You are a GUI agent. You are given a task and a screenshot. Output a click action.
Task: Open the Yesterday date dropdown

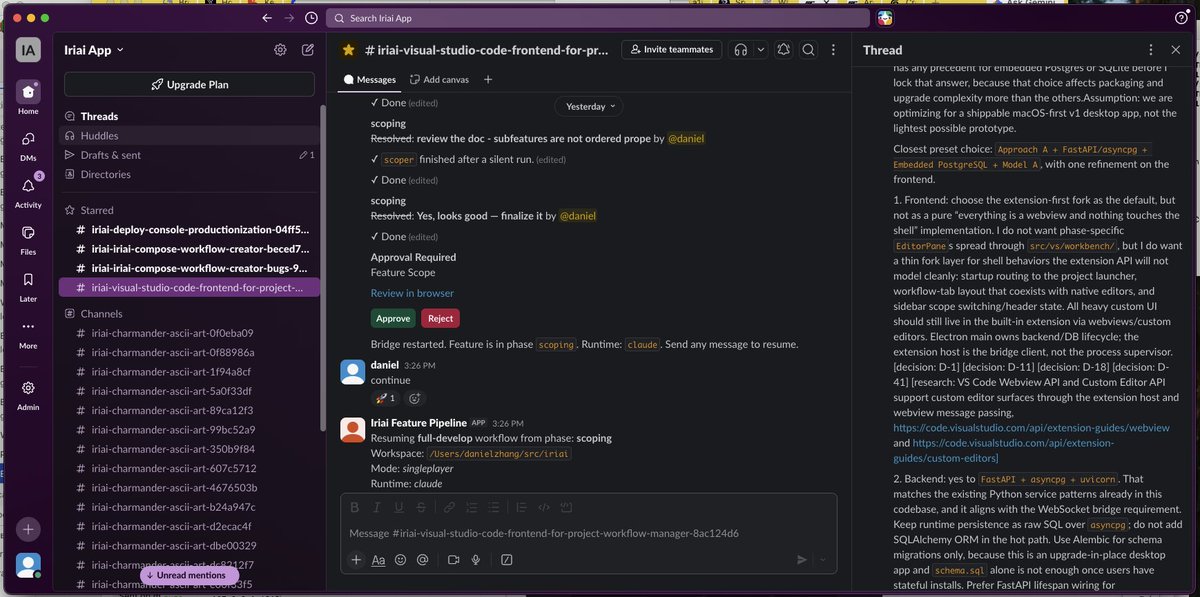[x=589, y=106]
